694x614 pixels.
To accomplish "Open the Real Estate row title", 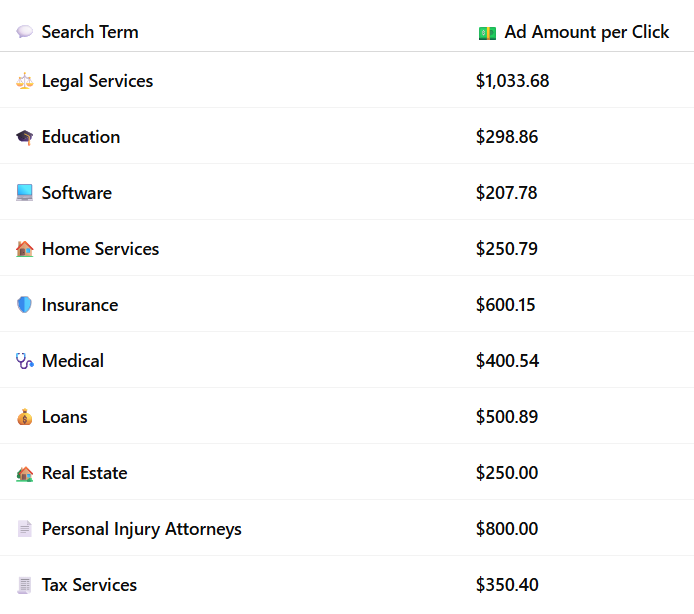I will [85, 473].
